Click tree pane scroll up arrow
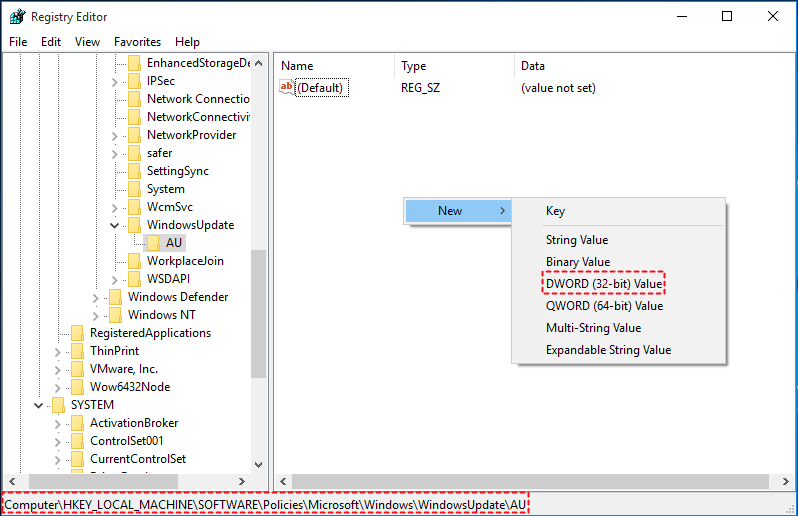The image size is (798, 516). click(259, 63)
